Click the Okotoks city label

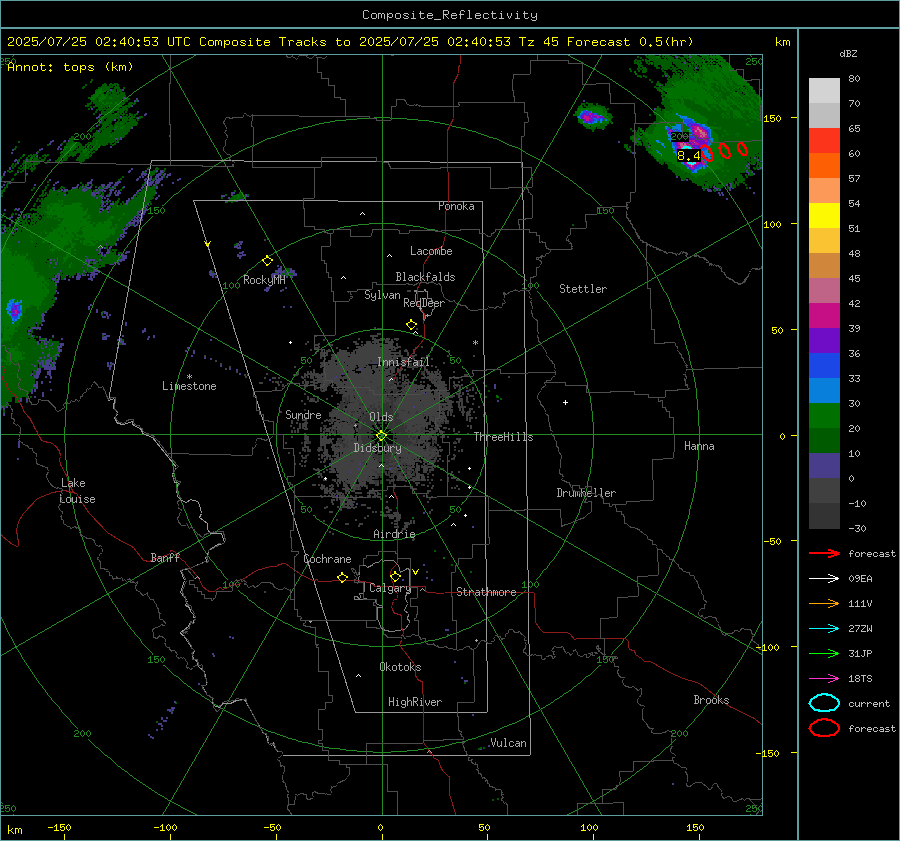coord(400,667)
